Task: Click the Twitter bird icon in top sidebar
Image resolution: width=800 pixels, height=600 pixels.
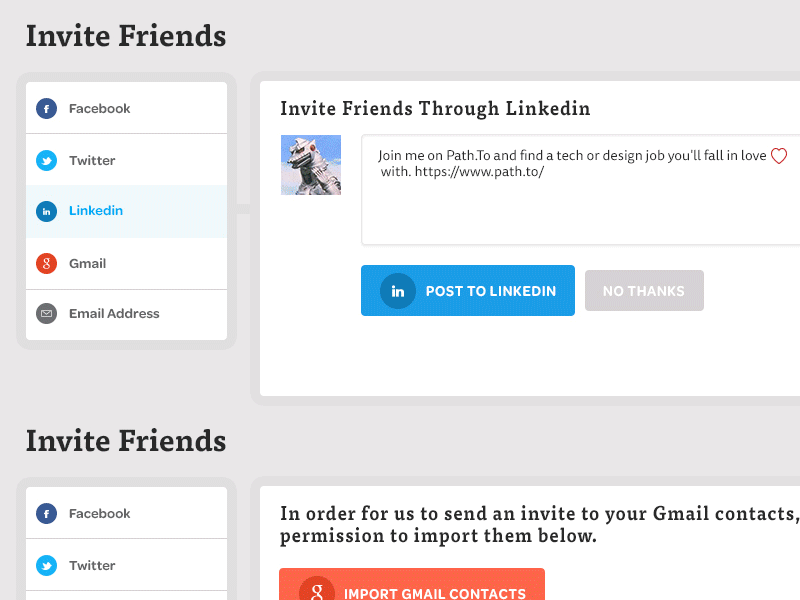Action: tap(46, 161)
